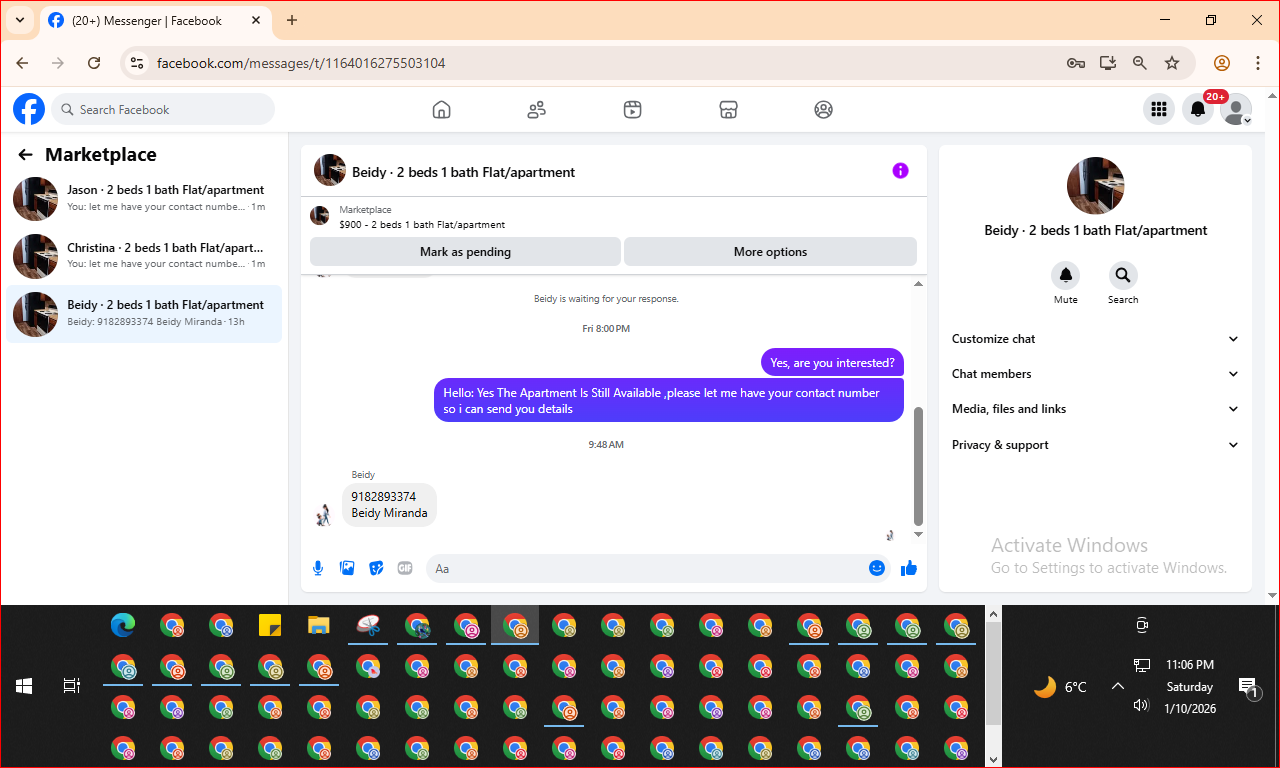Show hidden system tray icons
Screen dimensions: 1280x768
pyautogui.click(x=1118, y=686)
